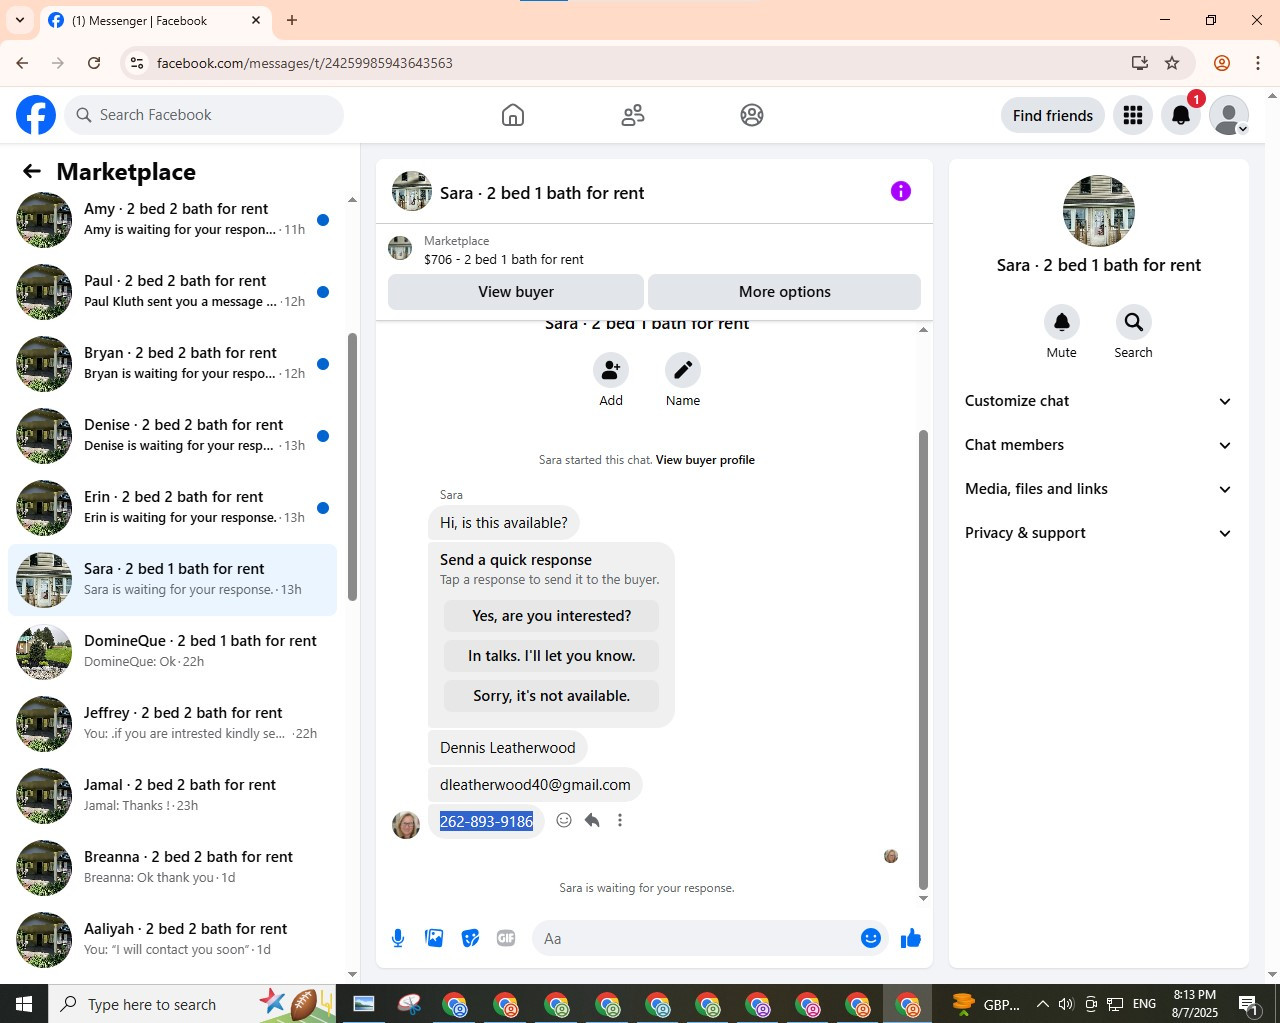Image resolution: width=1280 pixels, height=1023 pixels.
Task: Click the conversation list scrollbar
Action: tap(352, 465)
